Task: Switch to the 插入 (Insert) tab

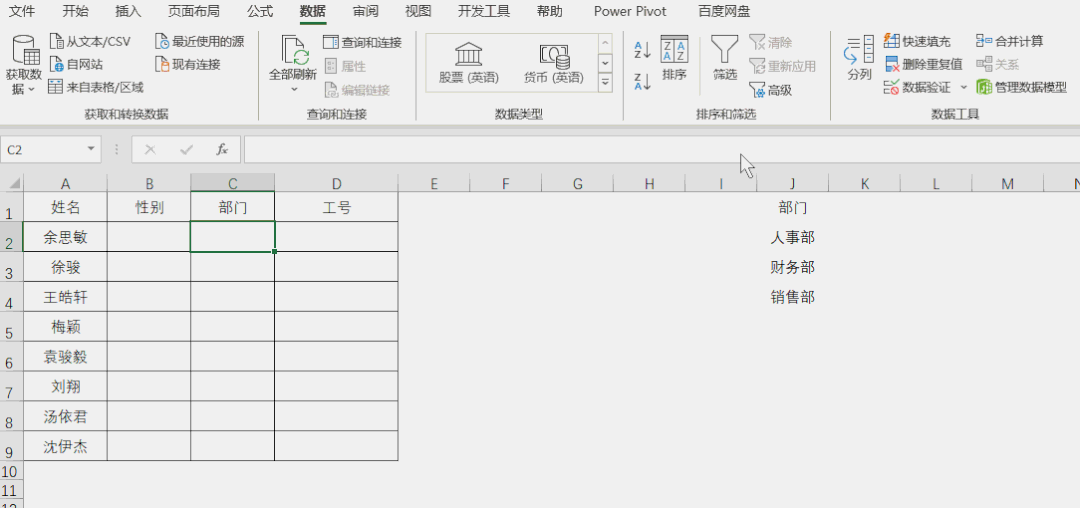Action: 128,12
